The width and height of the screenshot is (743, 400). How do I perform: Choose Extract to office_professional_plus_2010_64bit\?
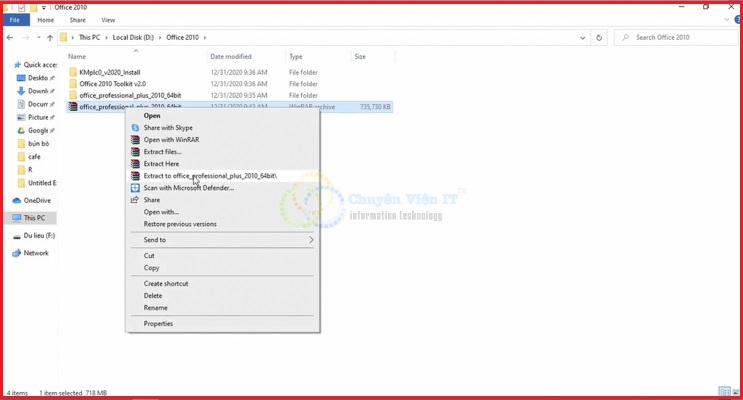(223, 176)
